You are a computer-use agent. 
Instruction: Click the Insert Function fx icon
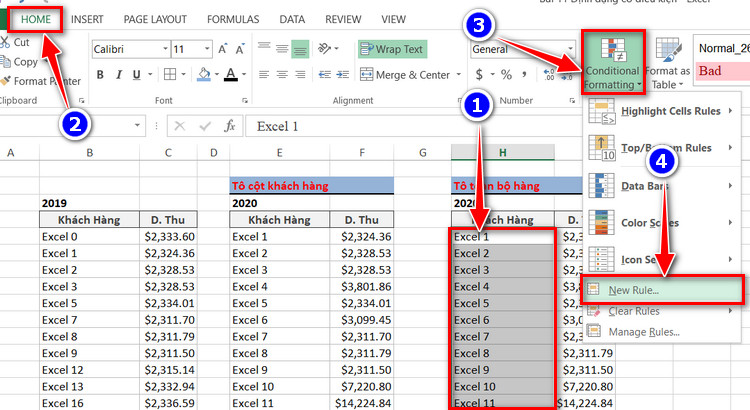(x=230, y=126)
